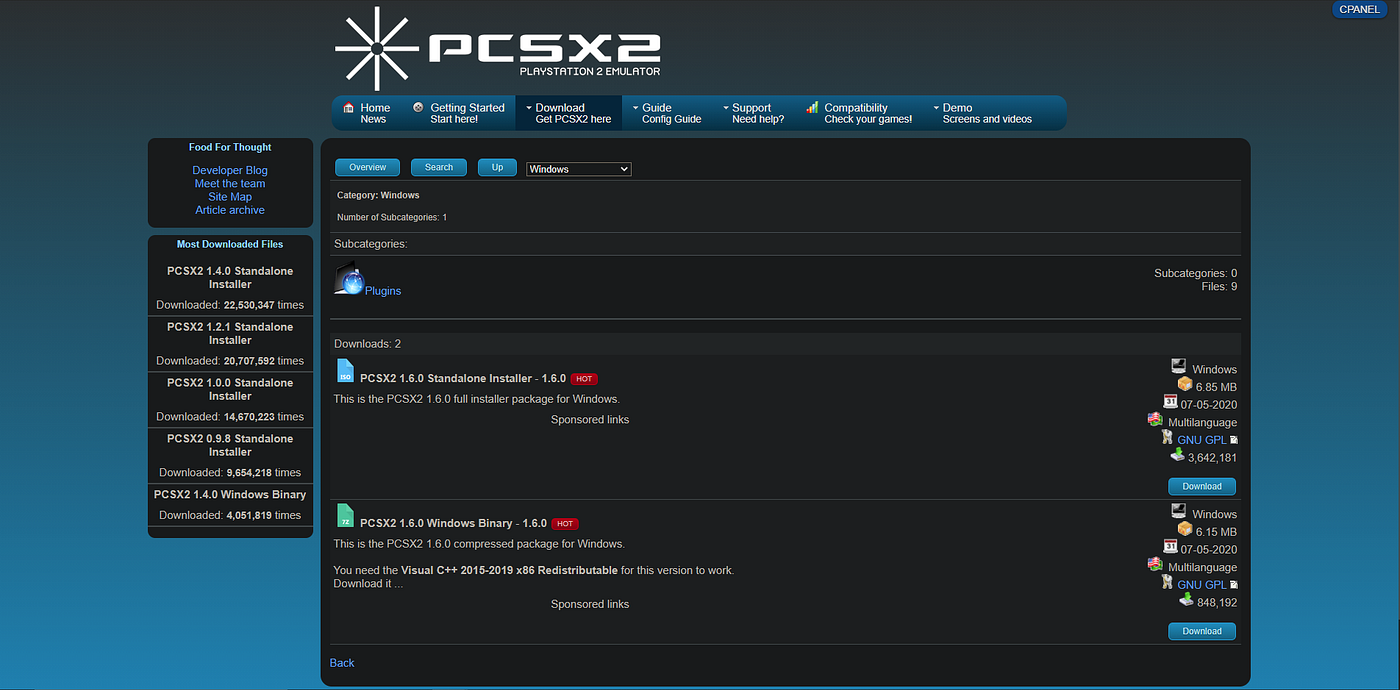Click the Back link at the bottom
Viewport: 1400px width, 690px height.
pos(342,663)
